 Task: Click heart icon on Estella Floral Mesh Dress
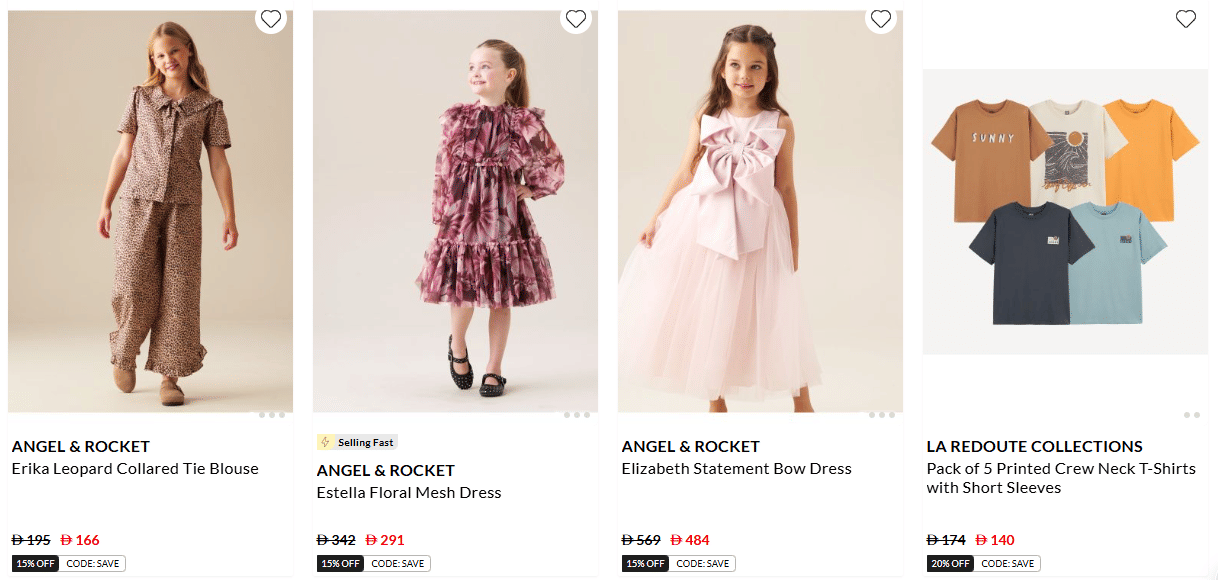(x=575, y=19)
